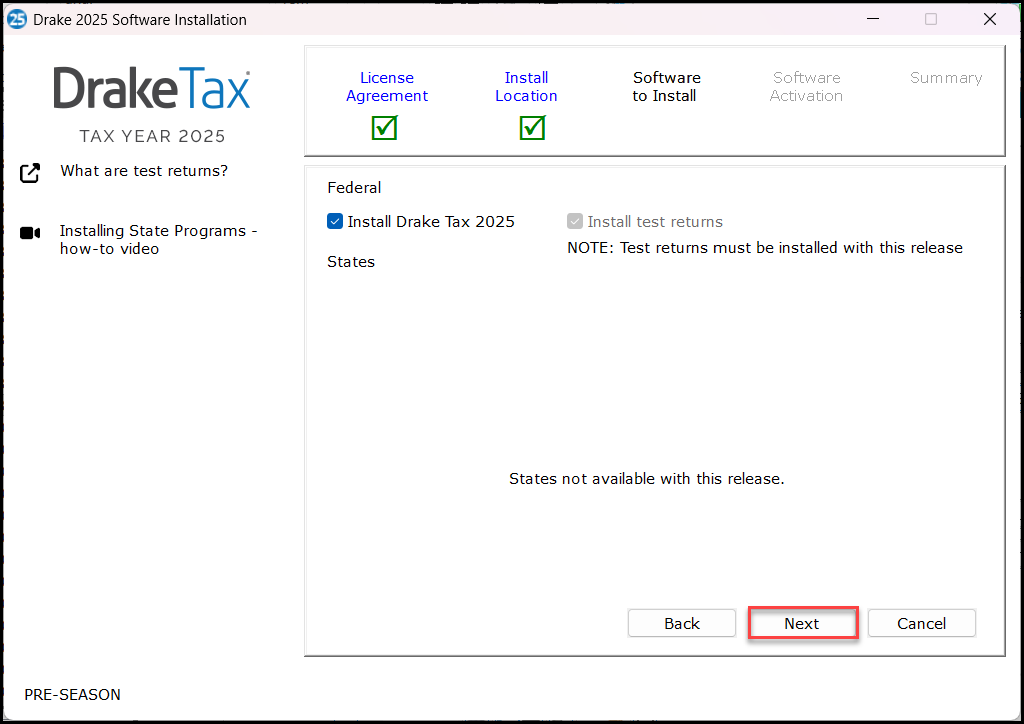Enable the Install Drake Tax 2025 option
Viewport: 1024px width, 724px height.
pyautogui.click(x=335, y=221)
